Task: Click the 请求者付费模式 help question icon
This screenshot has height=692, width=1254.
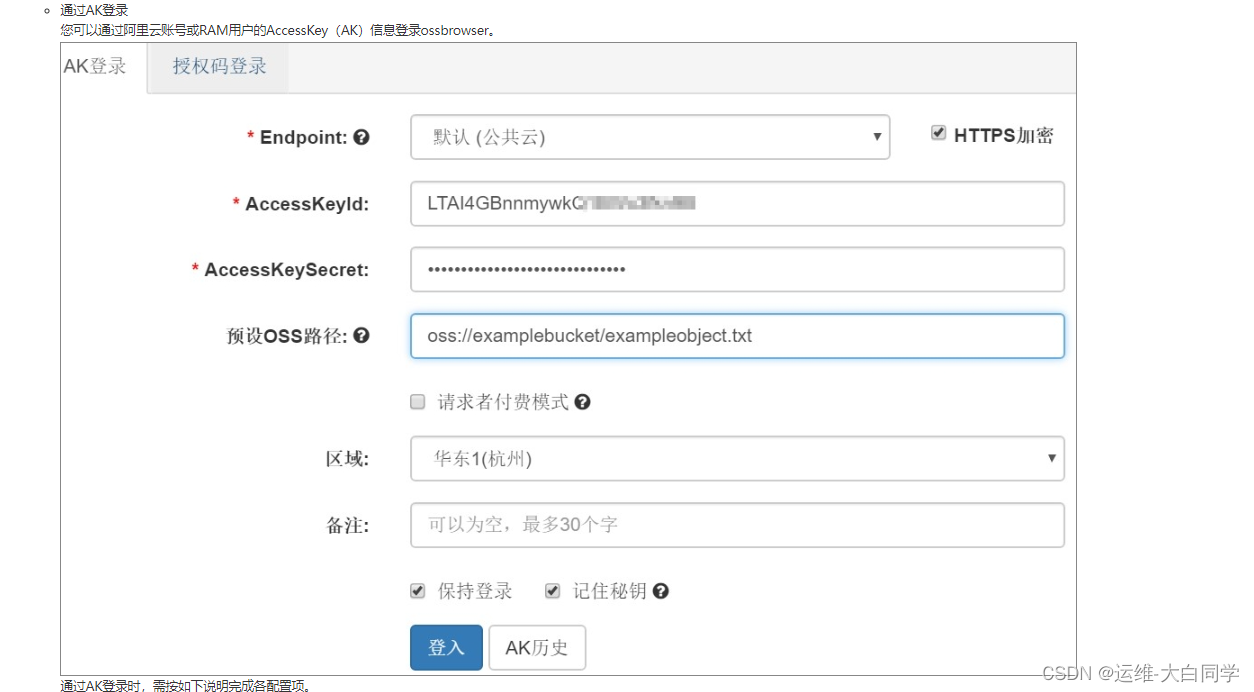Action: (x=582, y=402)
